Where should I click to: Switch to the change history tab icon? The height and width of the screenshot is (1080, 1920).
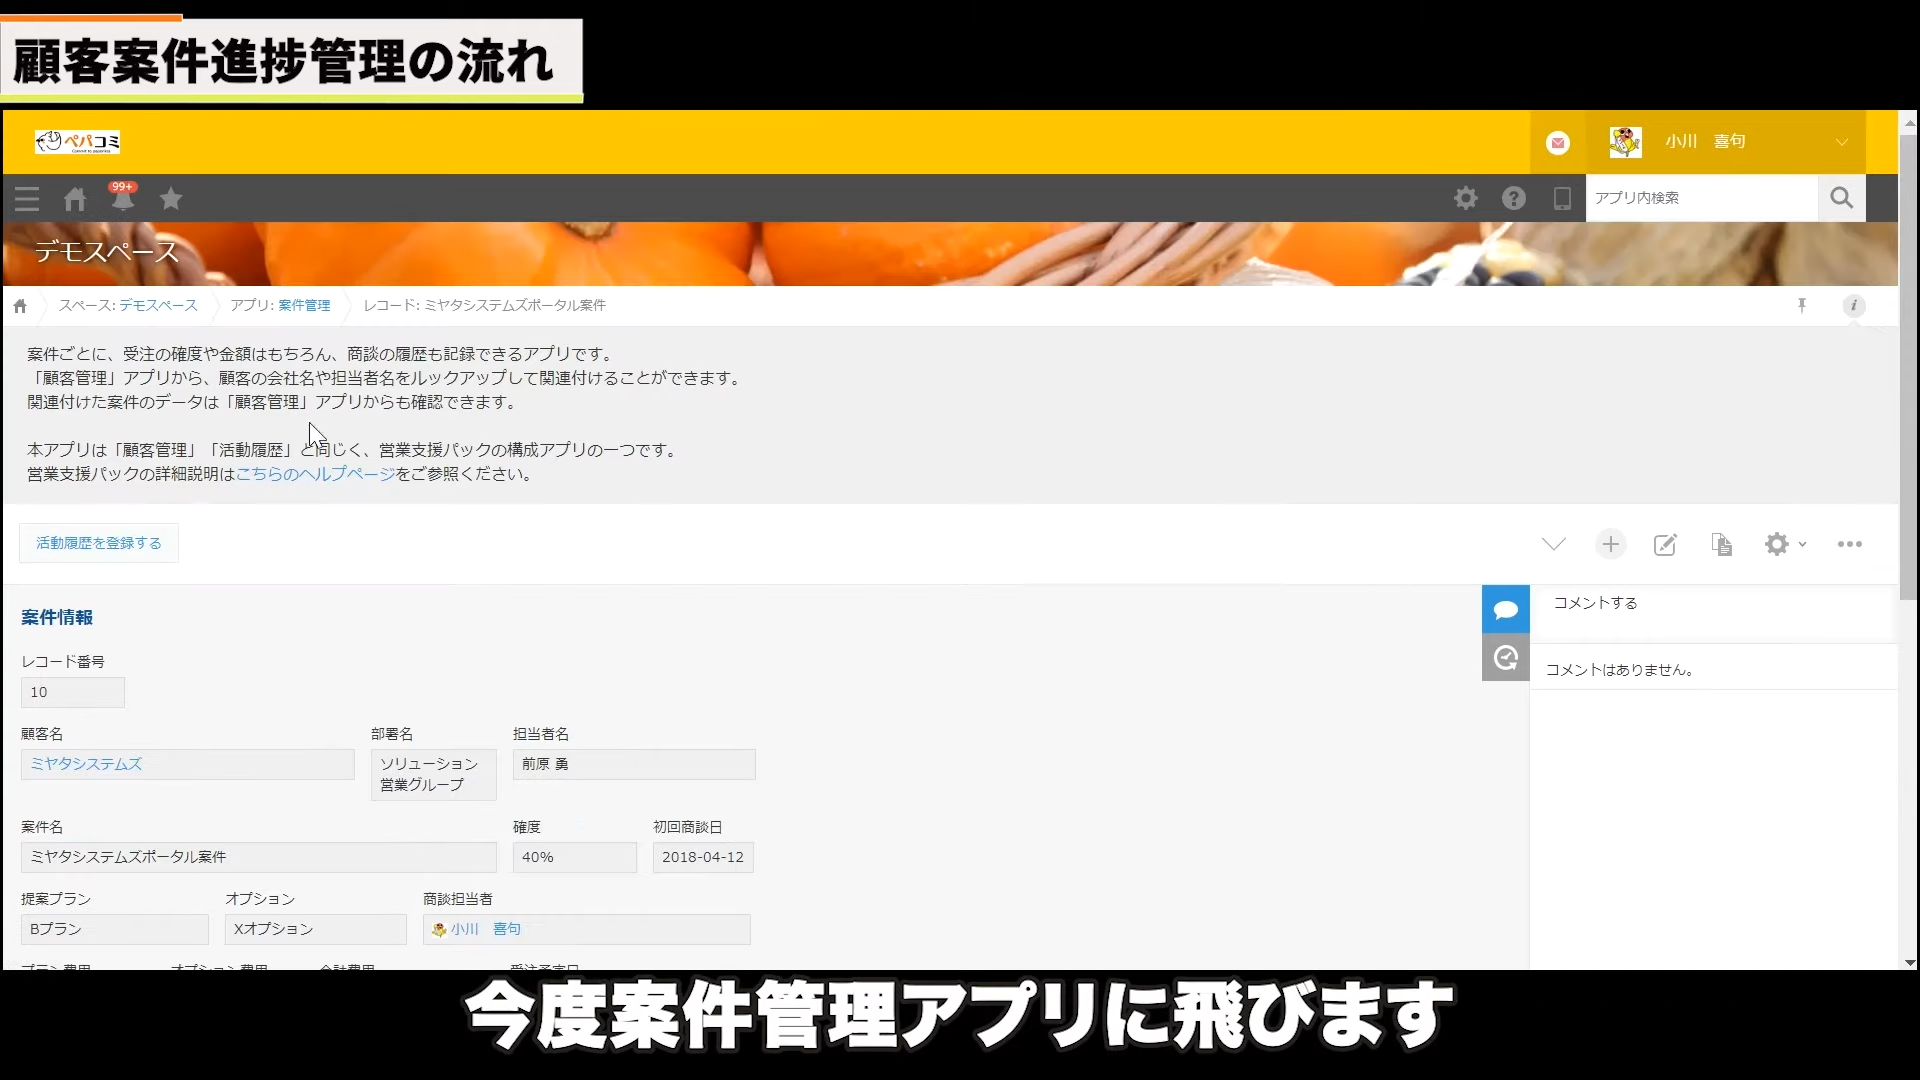pos(1506,658)
